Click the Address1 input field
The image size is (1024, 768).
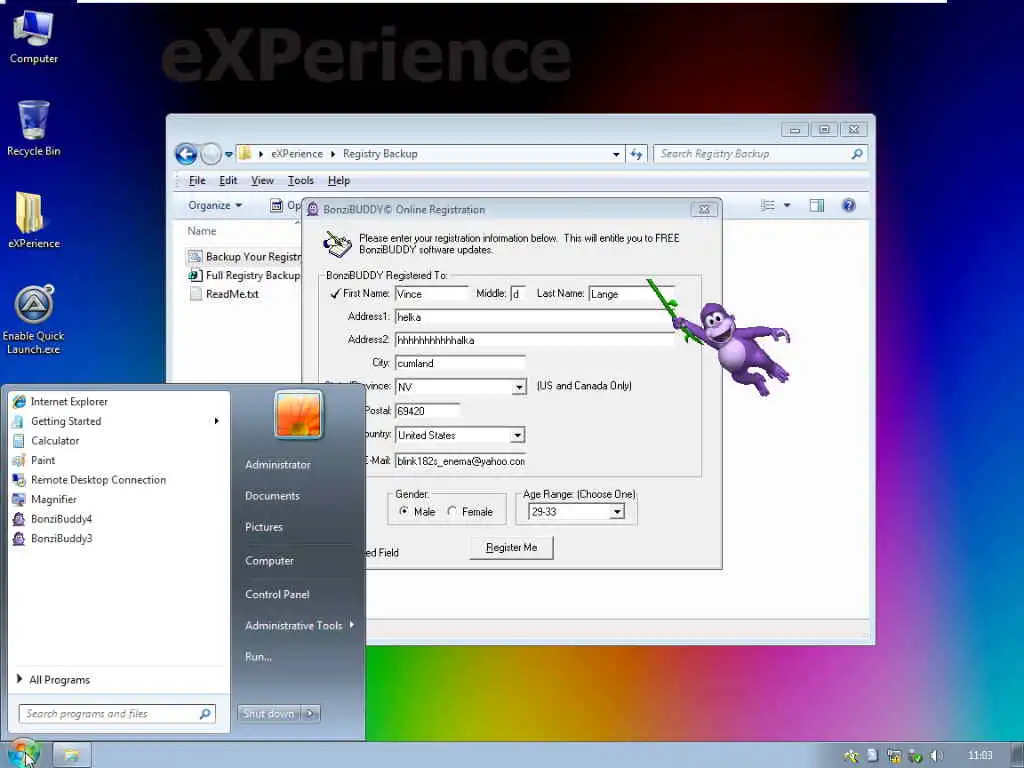534,317
